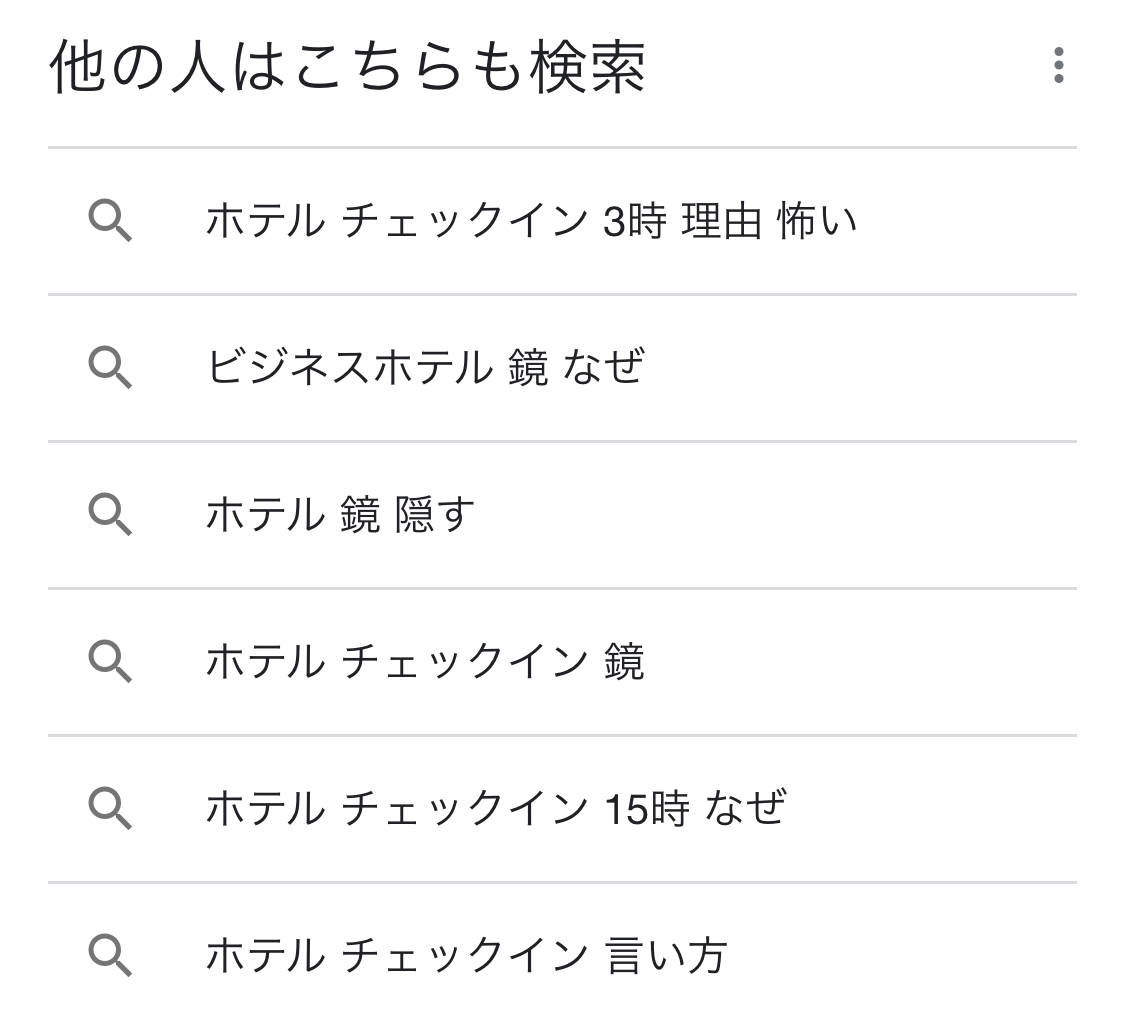Click 言い方 in the last suggestion
The width and height of the screenshot is (1125, 1016).
point(666,955)
